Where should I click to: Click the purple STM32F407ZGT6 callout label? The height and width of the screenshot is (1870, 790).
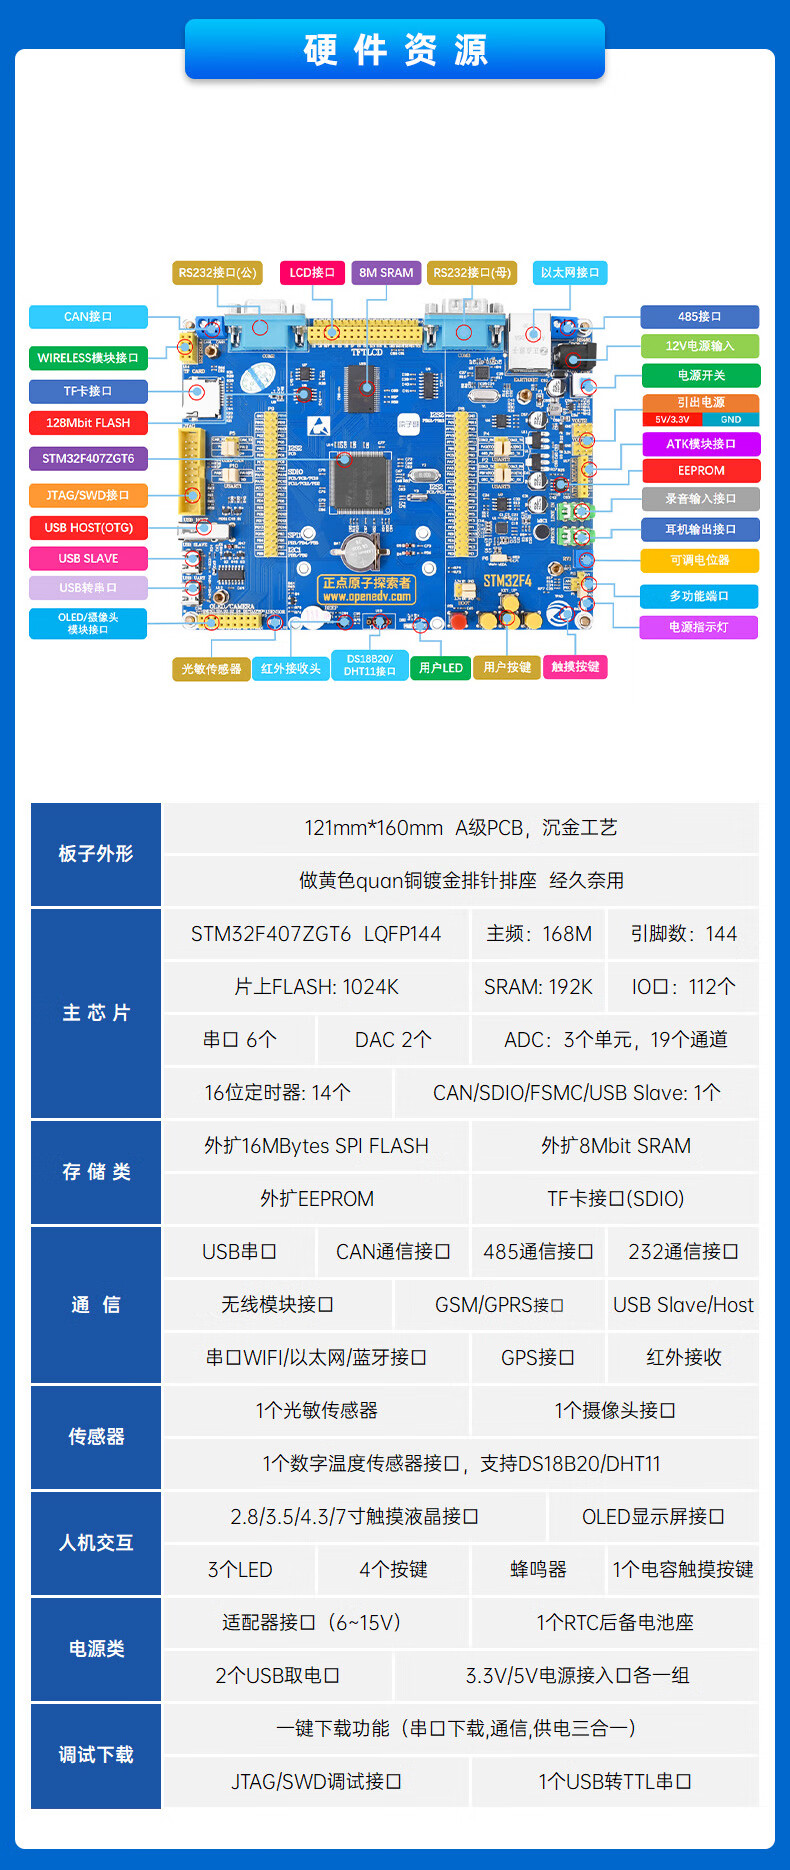click(88, 459)
